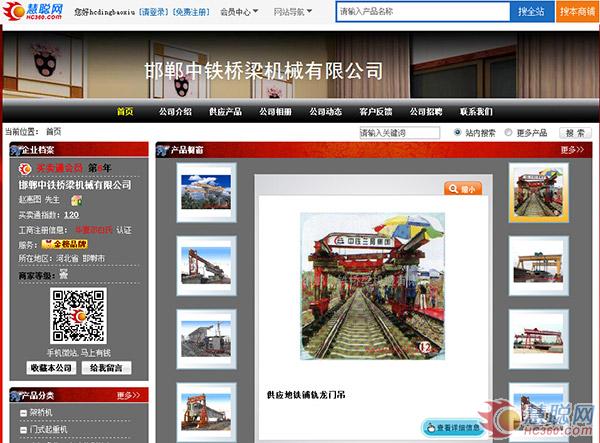Click the 请登录 link
The height and width of the screenshot is (443, 600).
pos(153,12)
